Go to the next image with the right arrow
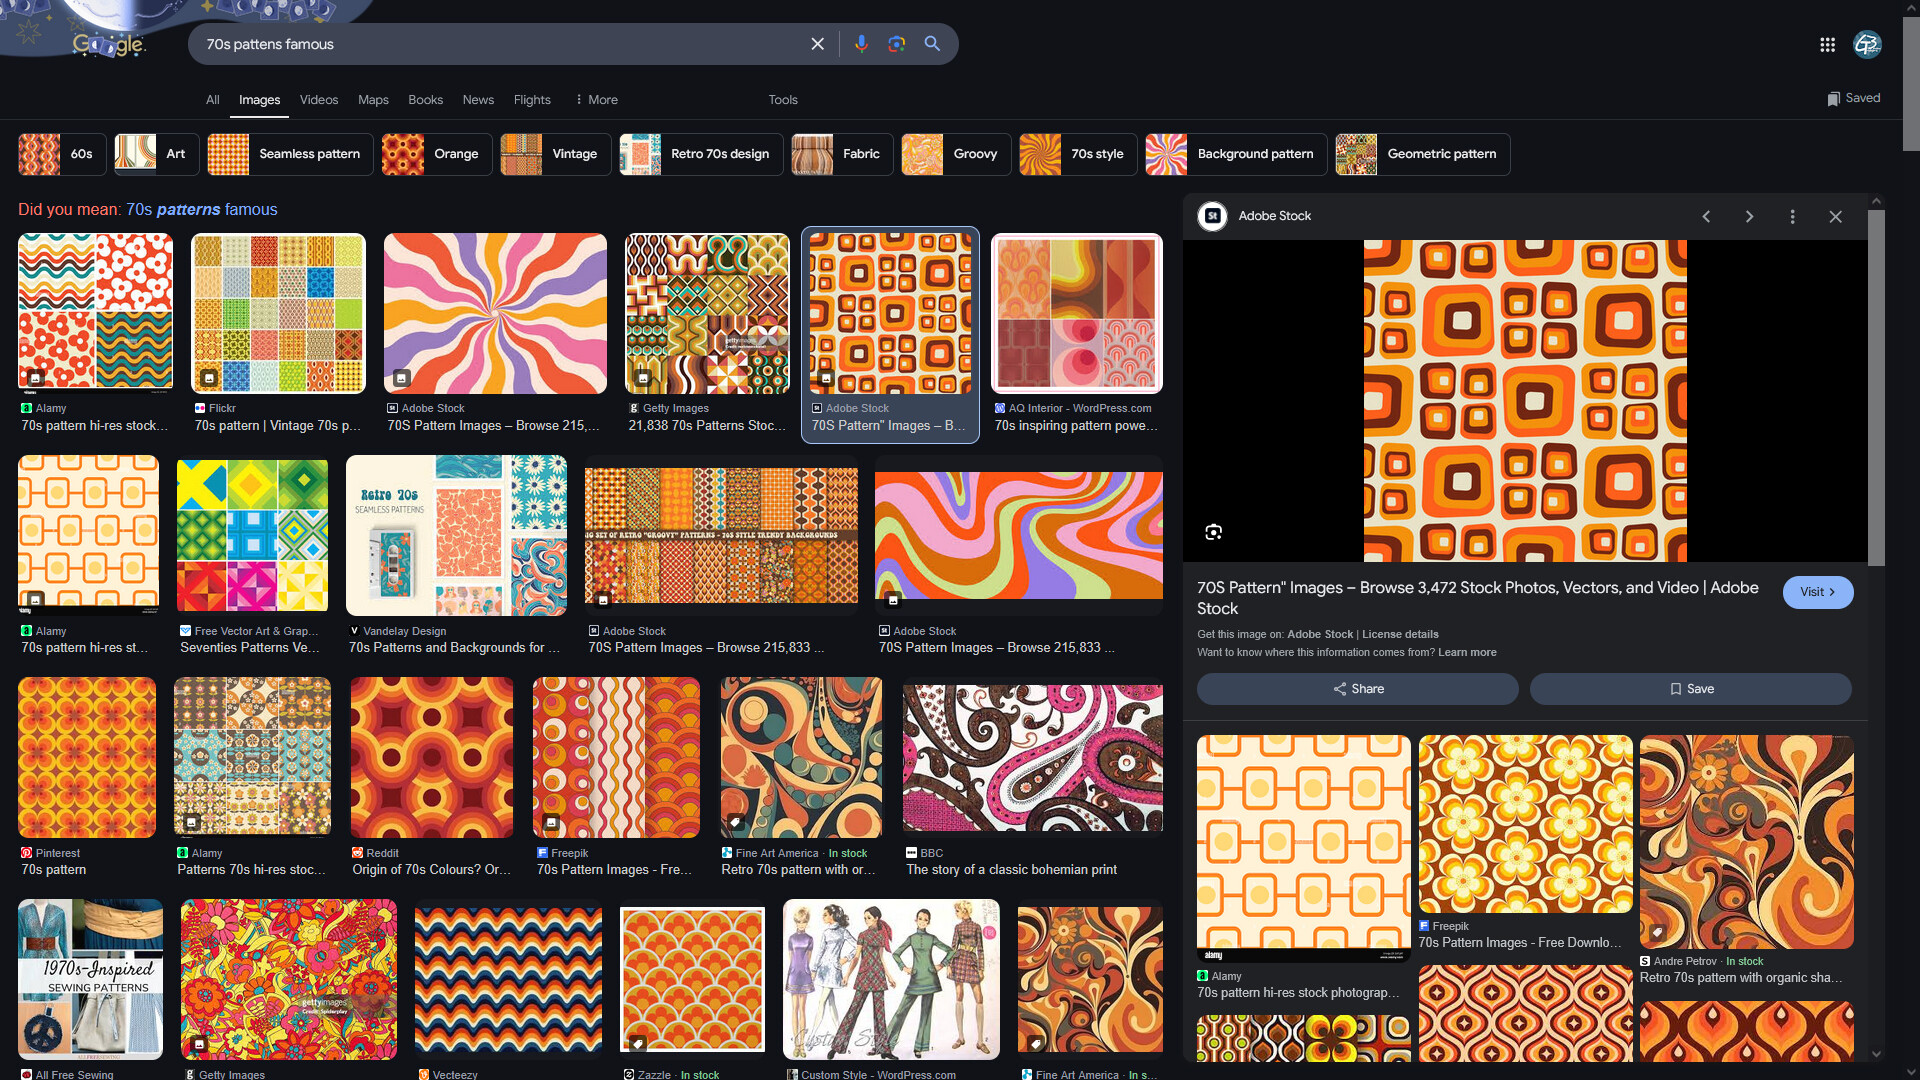1920x1080 pixels. click(1749, 216)
